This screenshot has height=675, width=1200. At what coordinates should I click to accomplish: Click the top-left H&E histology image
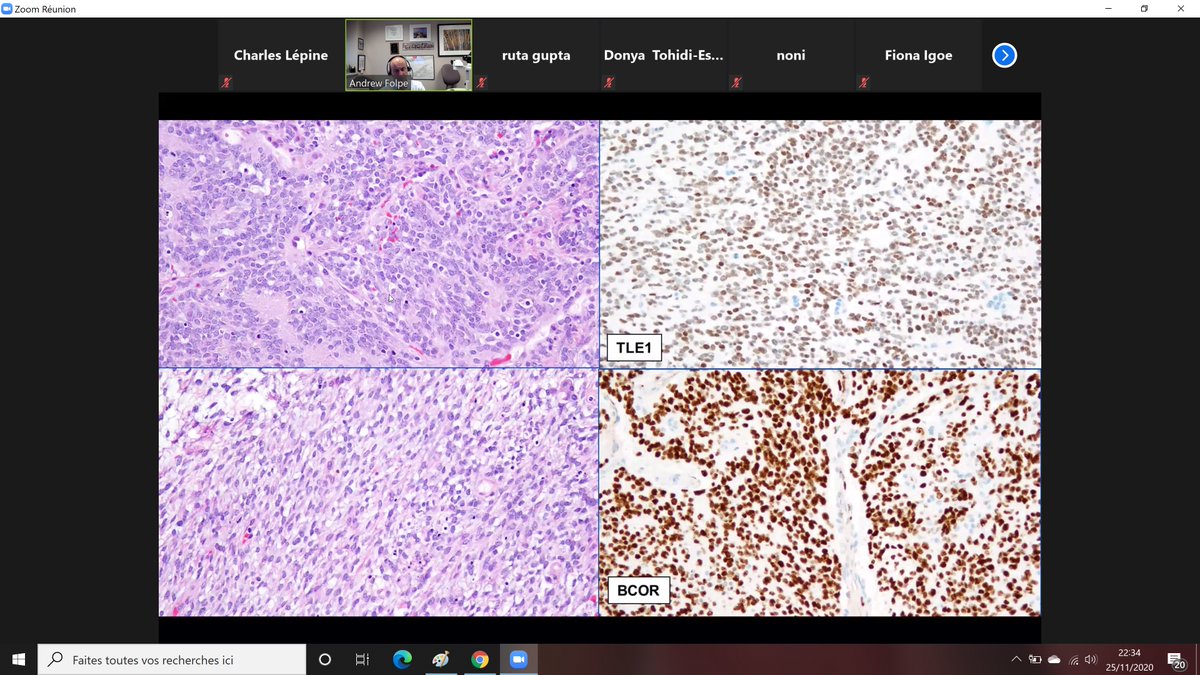click(378, 244)
